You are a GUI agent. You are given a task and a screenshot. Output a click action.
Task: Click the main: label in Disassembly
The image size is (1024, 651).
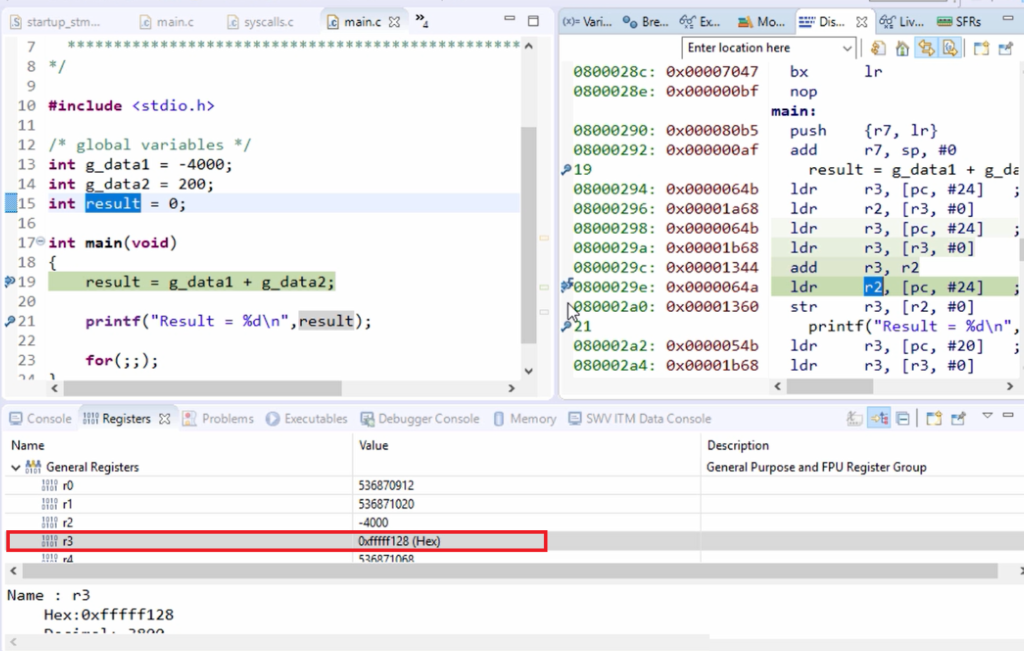[793, 111]
